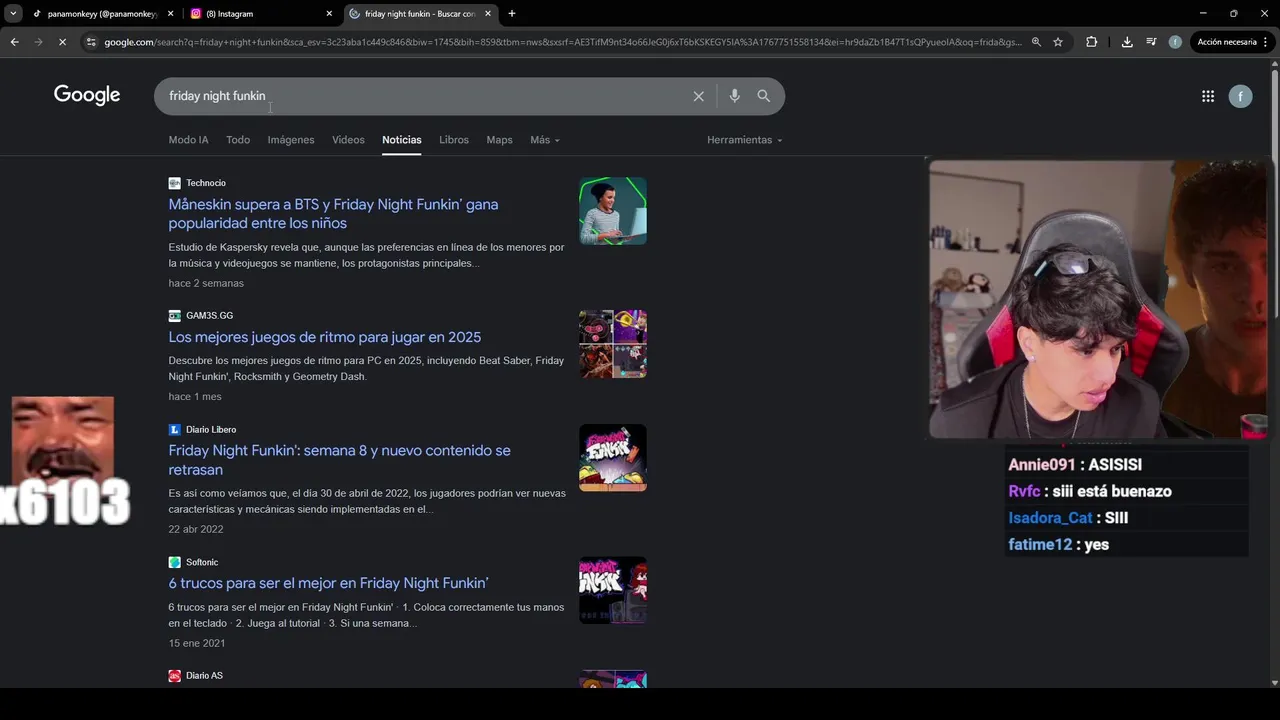Open semana 8 y nuevo contenido article

(x=339, y=460)
